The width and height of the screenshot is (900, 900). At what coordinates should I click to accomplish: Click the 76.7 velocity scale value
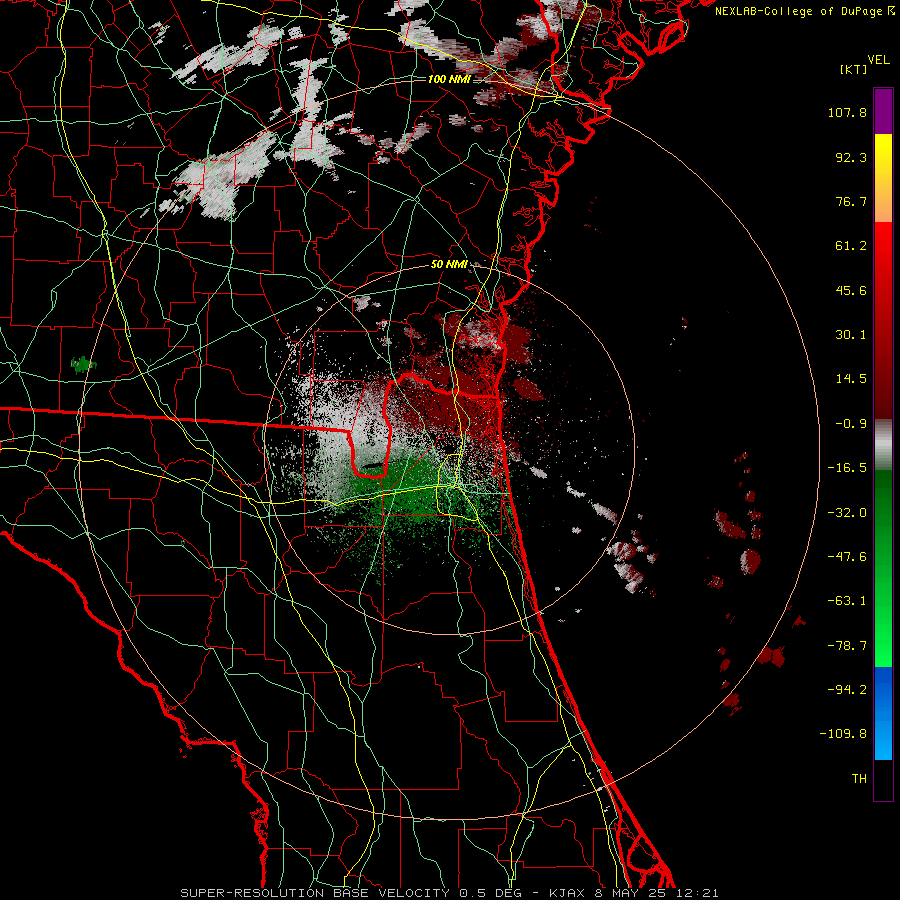[851, 201]
